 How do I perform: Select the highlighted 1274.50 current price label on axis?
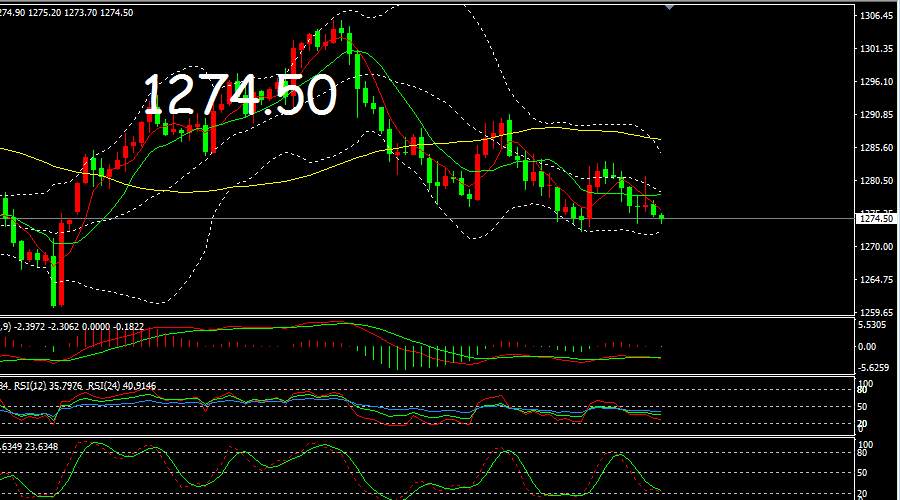pos(876,219)
